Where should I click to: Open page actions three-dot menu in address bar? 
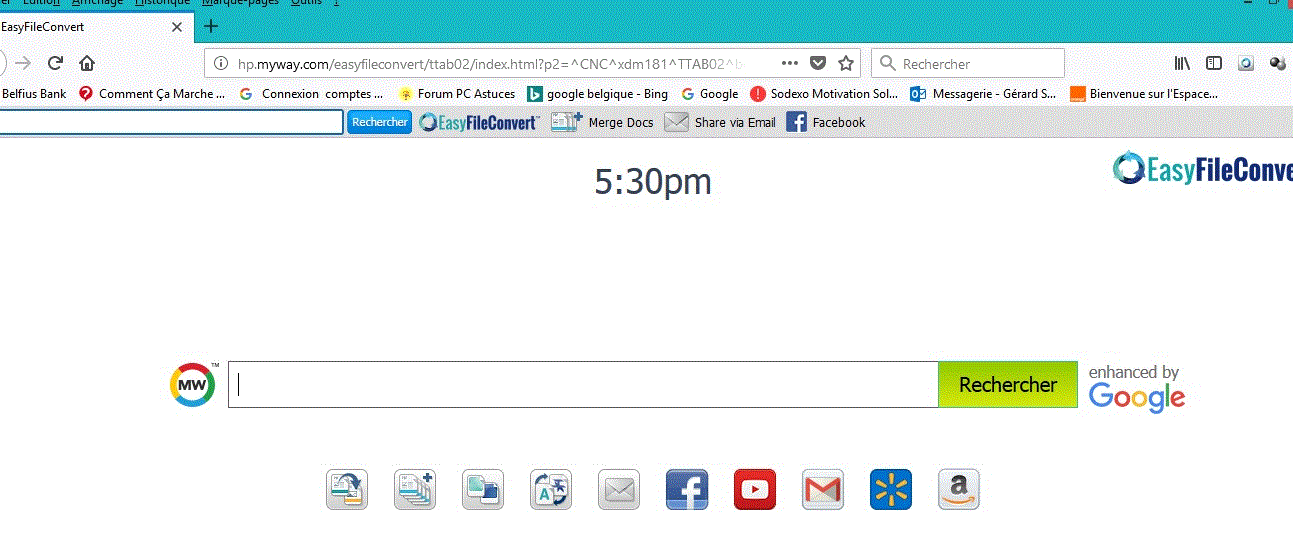coord(790,63)
